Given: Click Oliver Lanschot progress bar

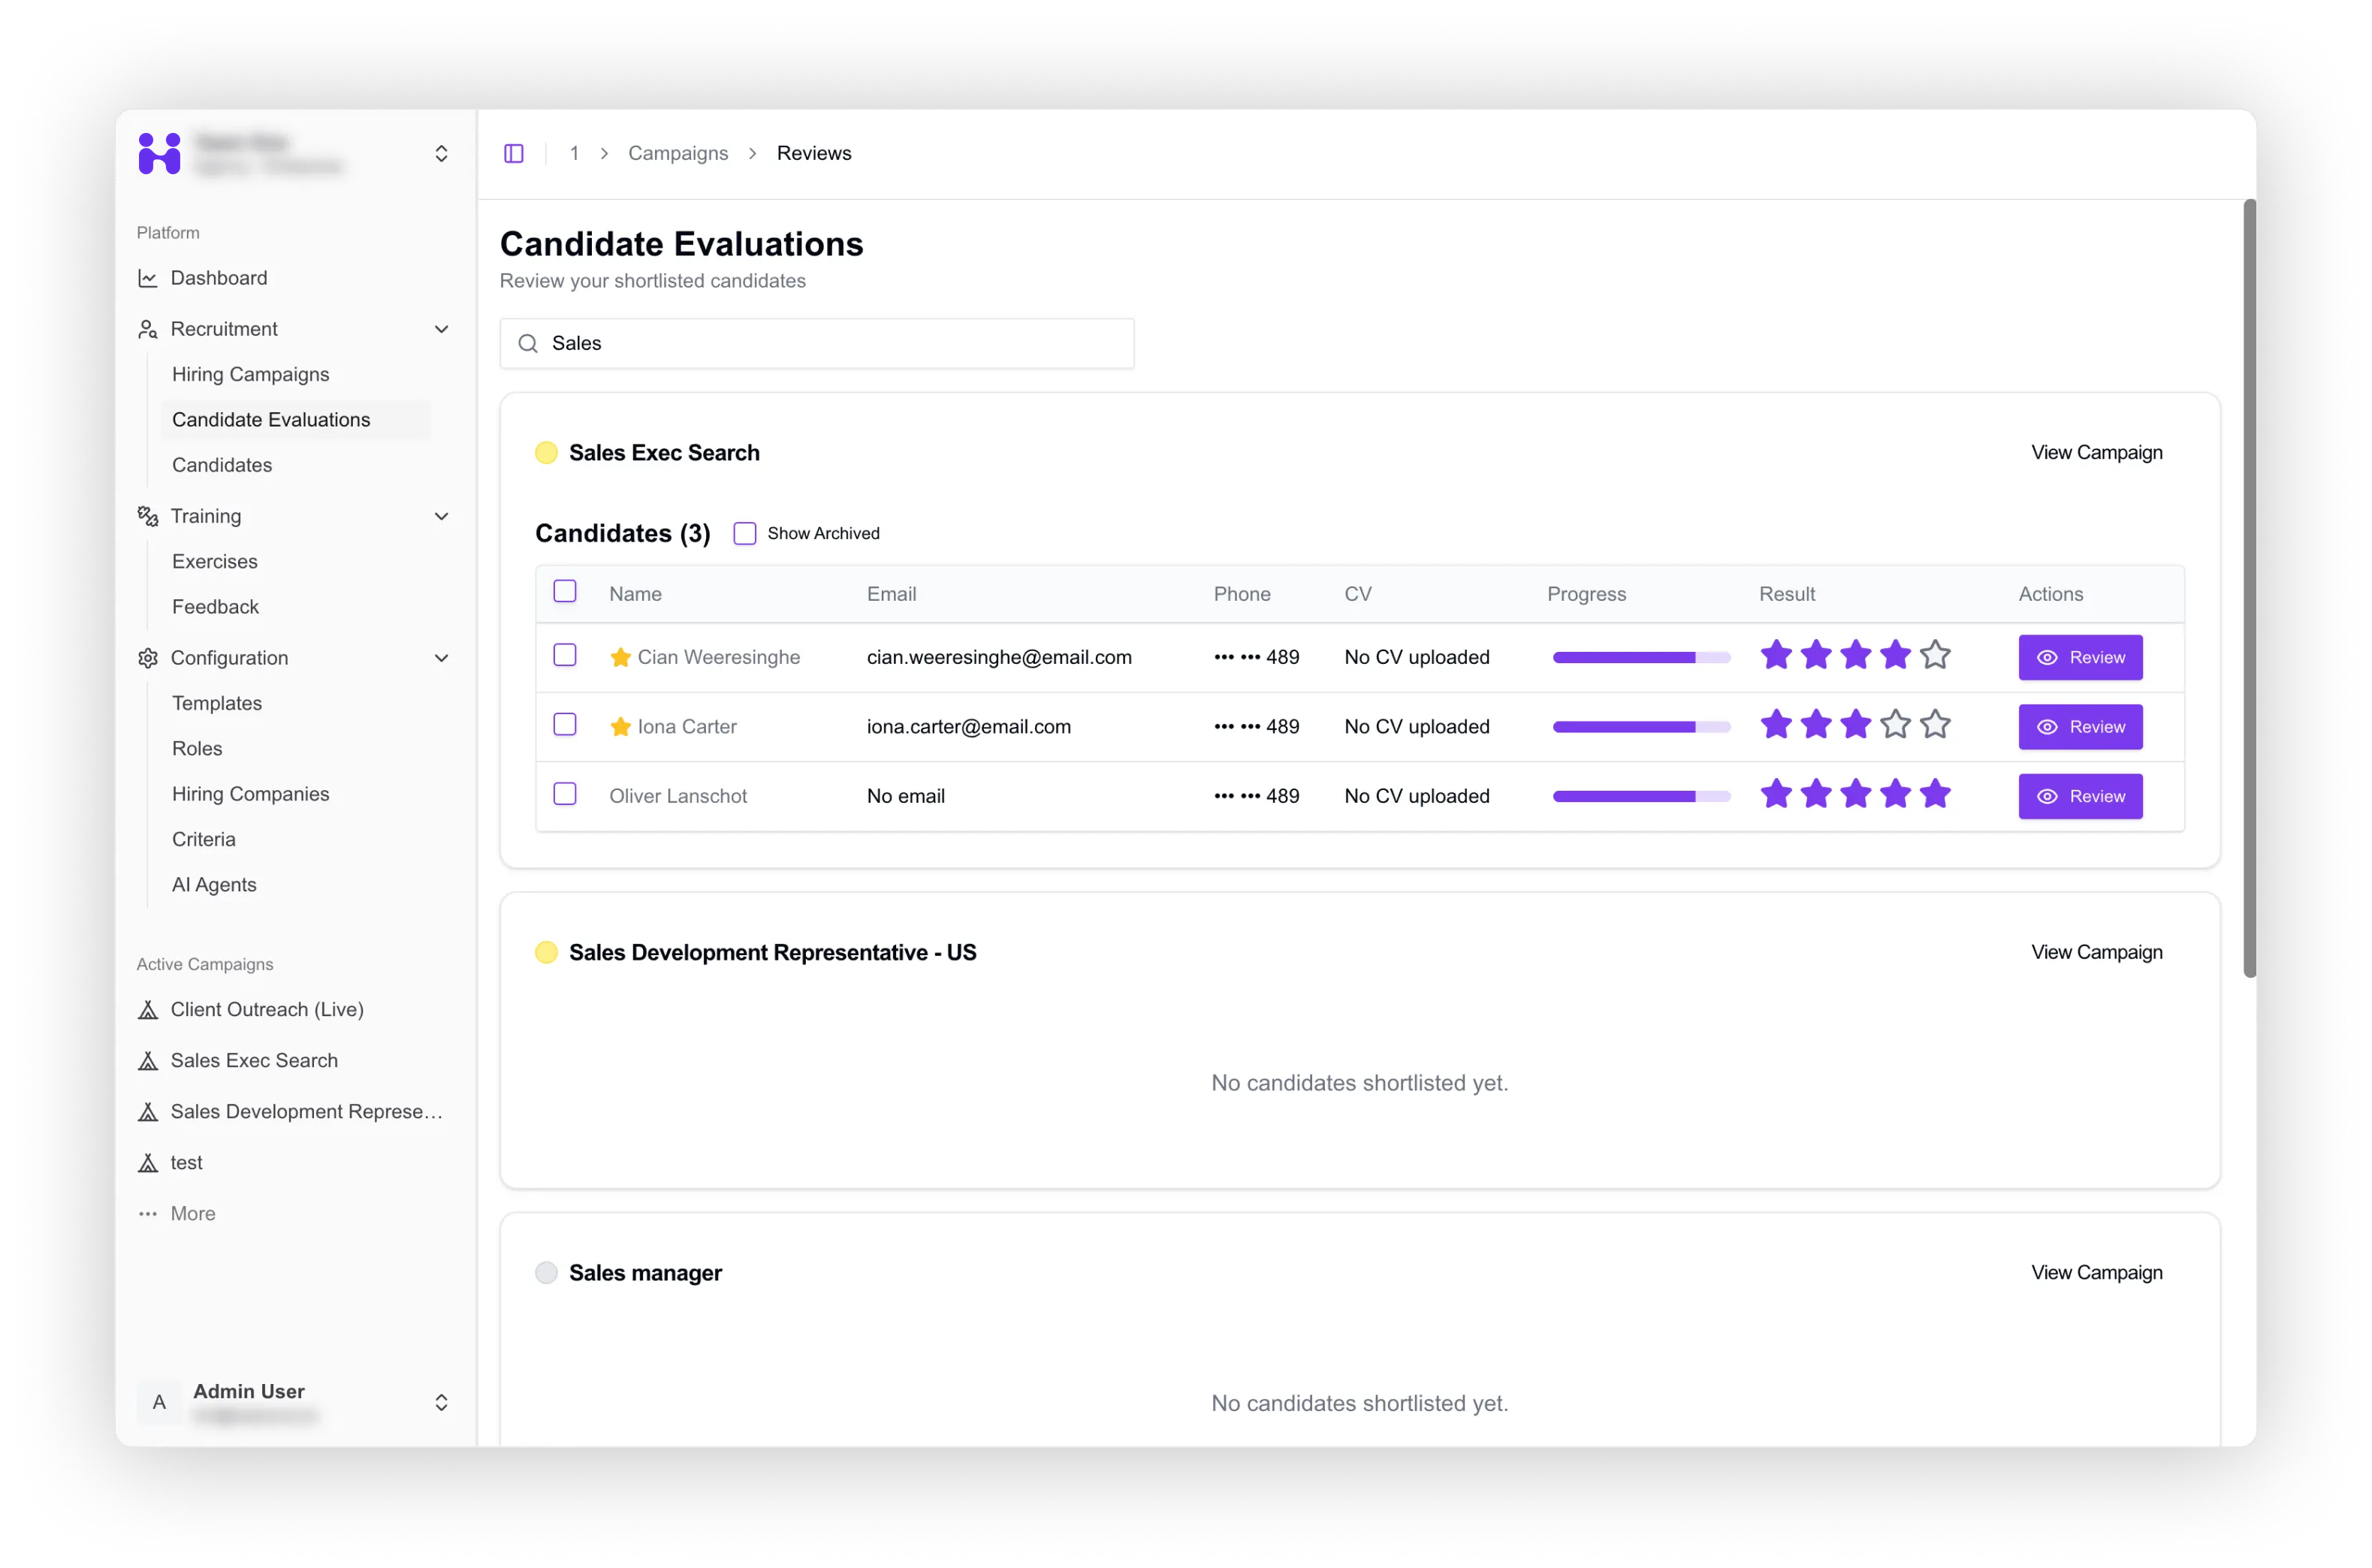Looking at the screenshot, I should coord(1641,797).
